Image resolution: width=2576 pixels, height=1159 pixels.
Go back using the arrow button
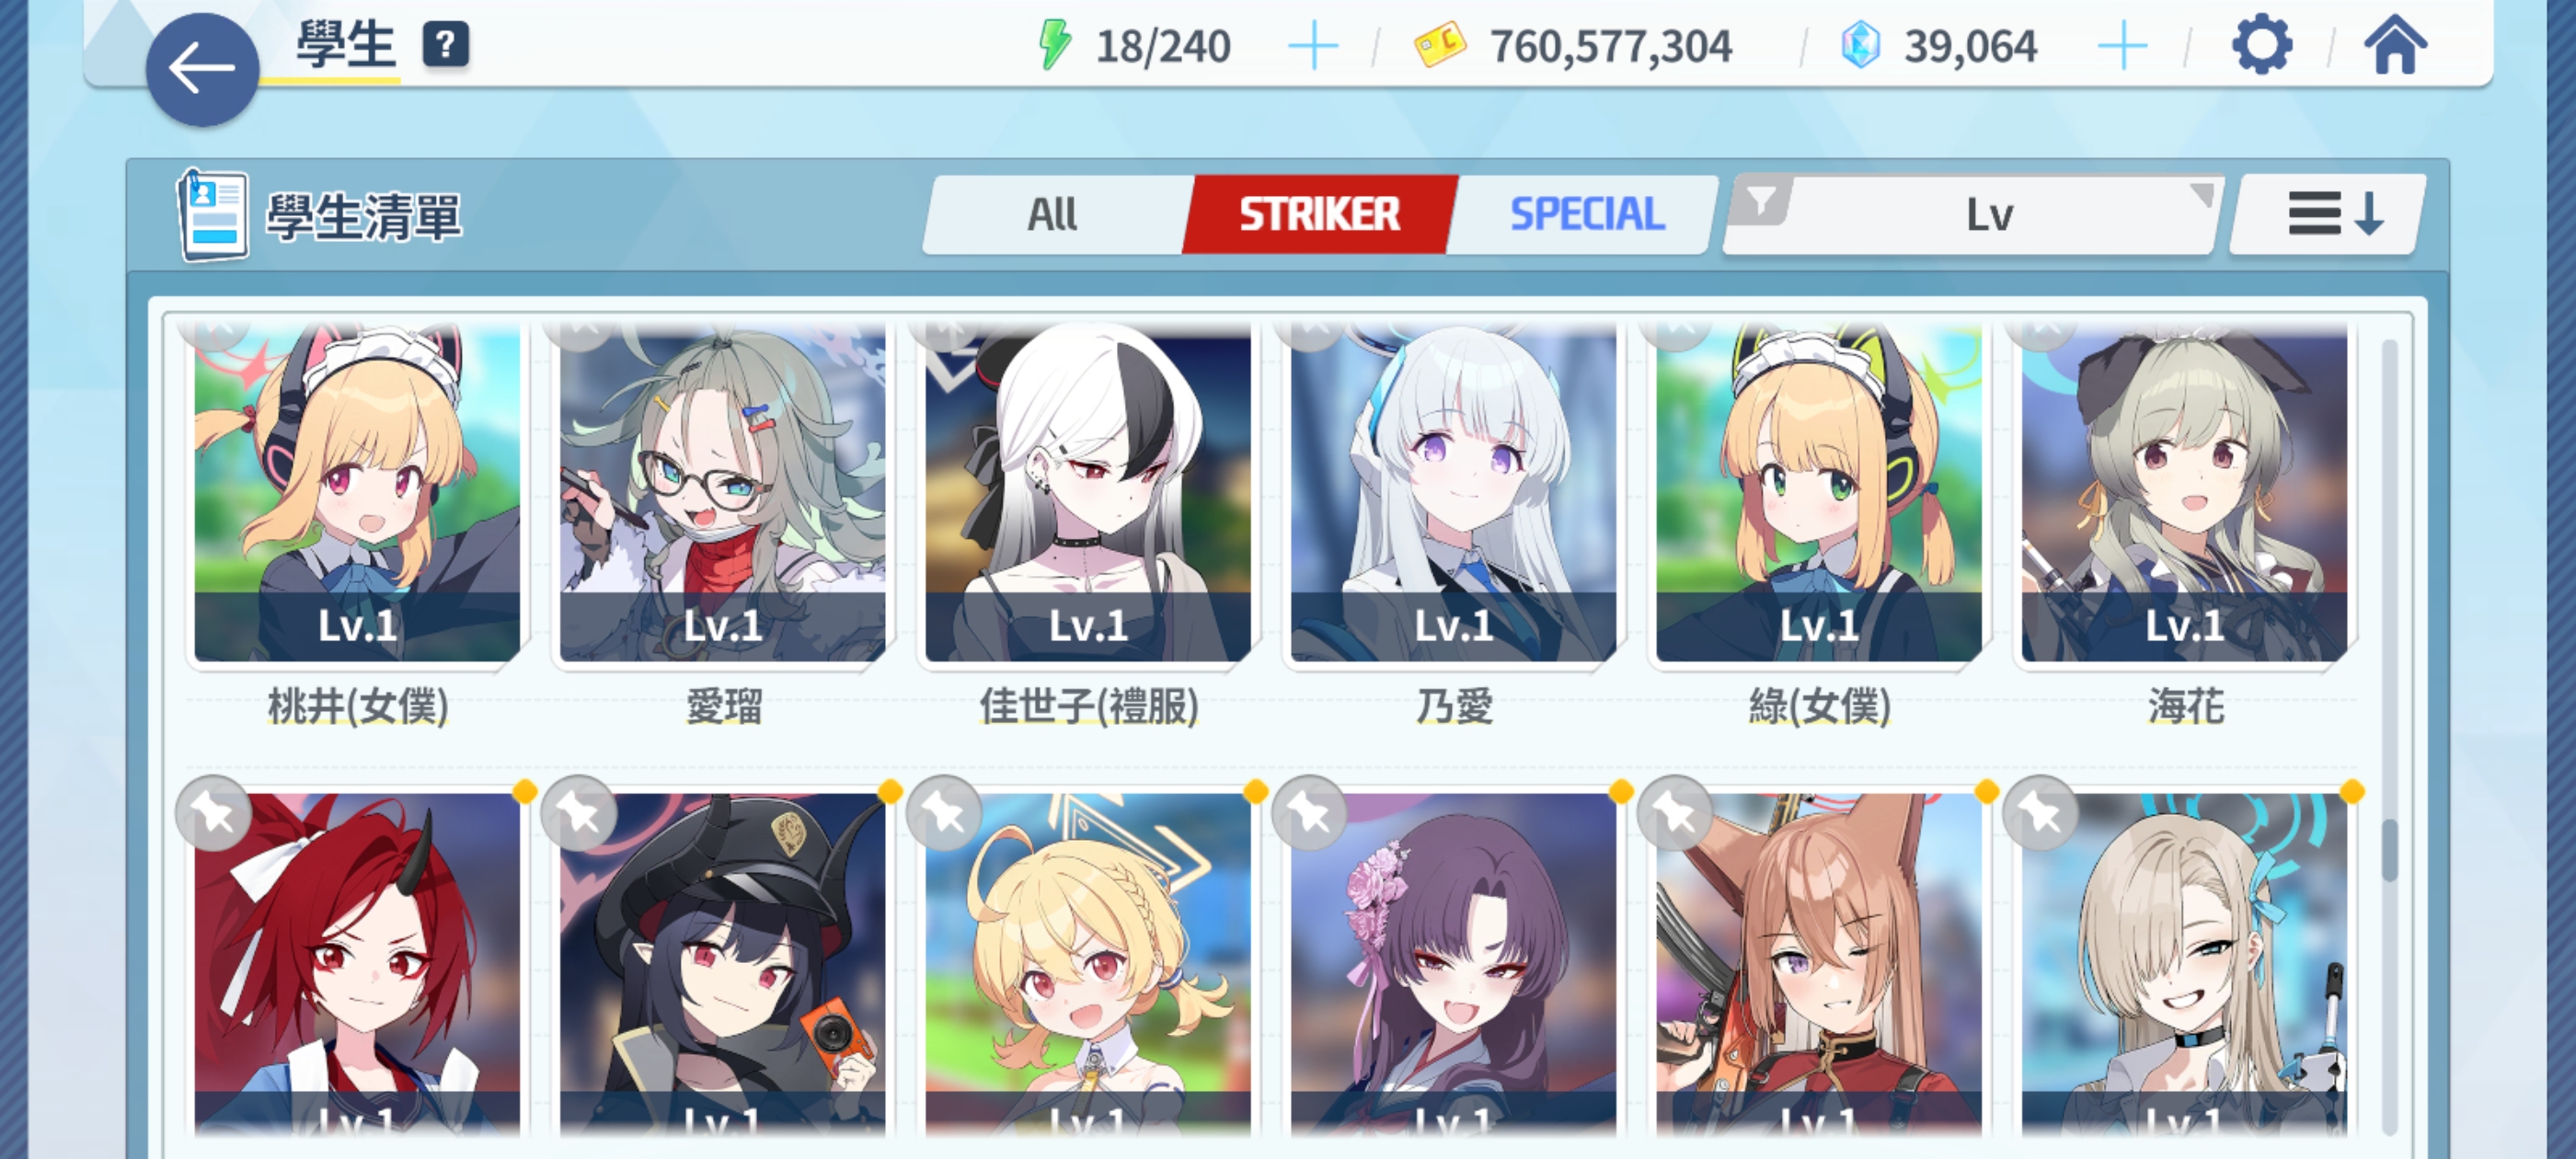tap(202, 69)
